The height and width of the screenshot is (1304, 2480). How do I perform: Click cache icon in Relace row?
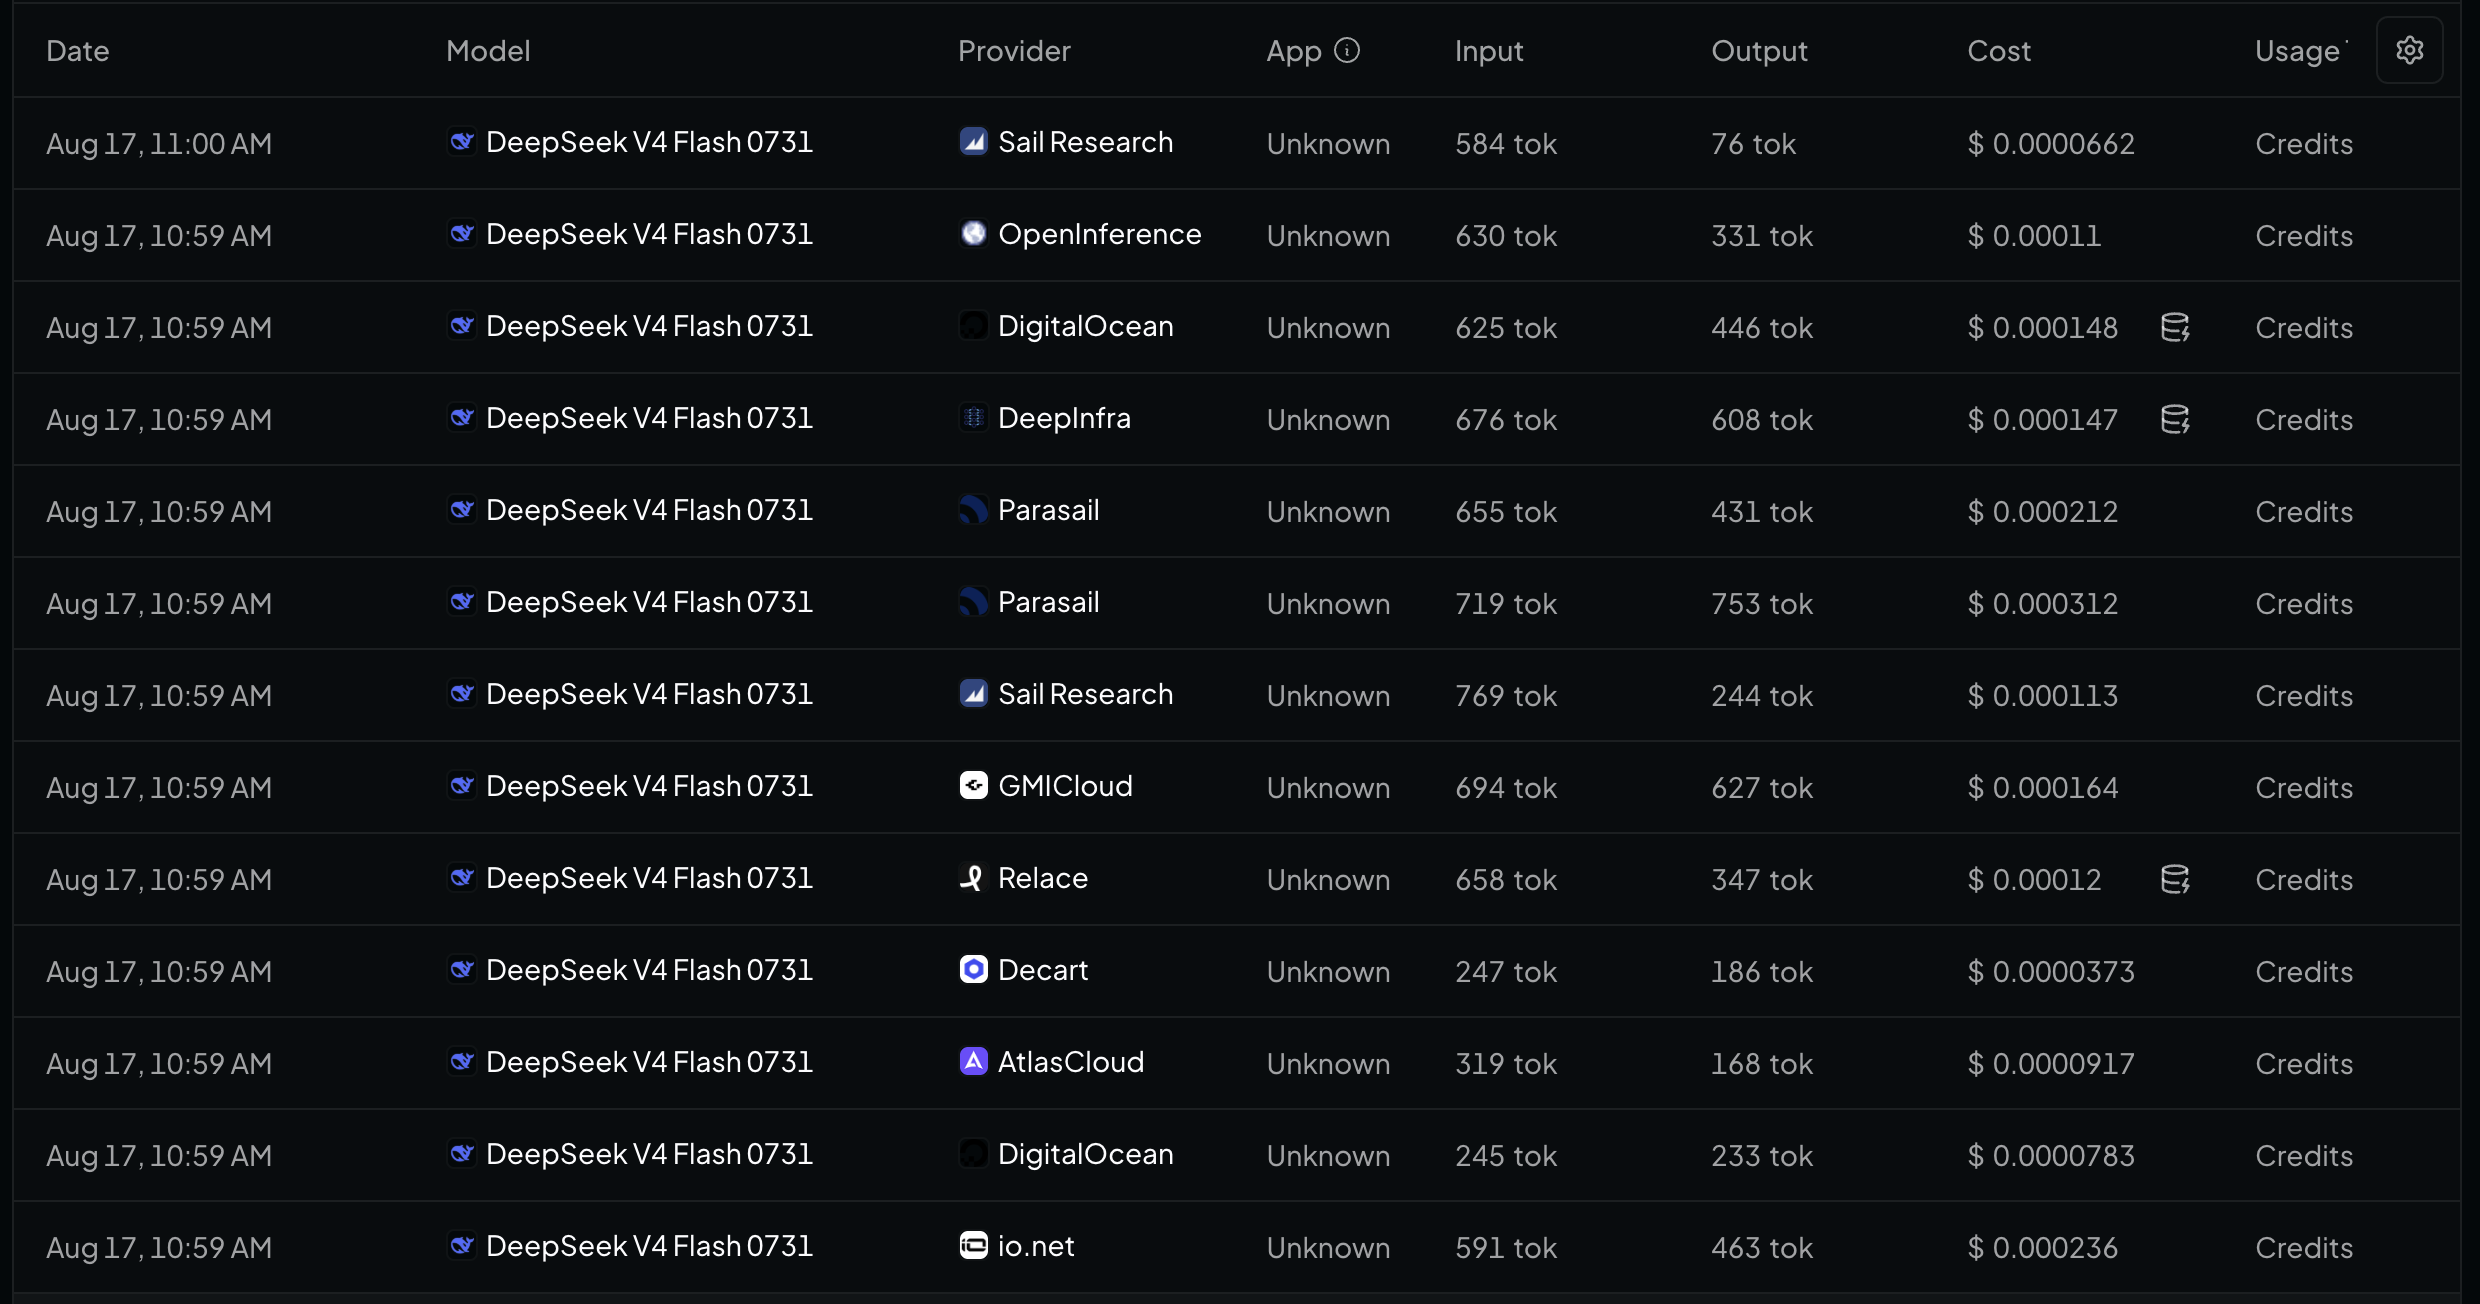coord(2175,879)
